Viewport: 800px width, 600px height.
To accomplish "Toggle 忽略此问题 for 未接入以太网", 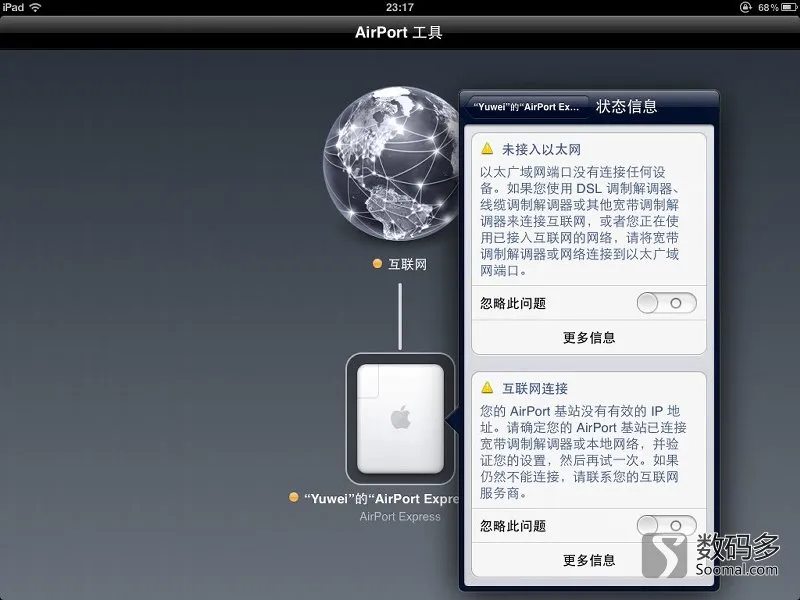I will 666,303.
